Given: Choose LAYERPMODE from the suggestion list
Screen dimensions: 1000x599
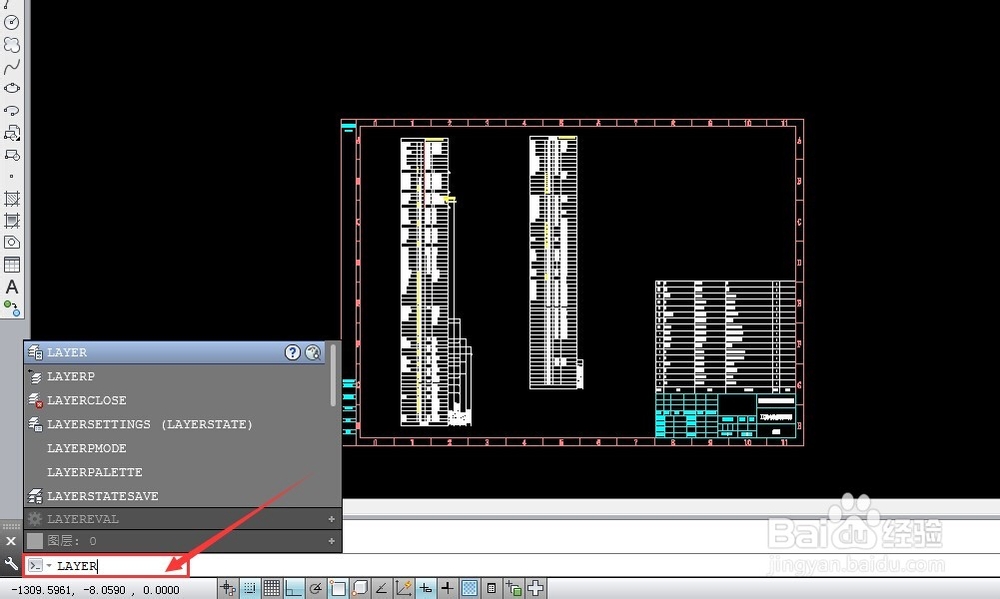Looking at the screenshot, I should tap(175, 448).
